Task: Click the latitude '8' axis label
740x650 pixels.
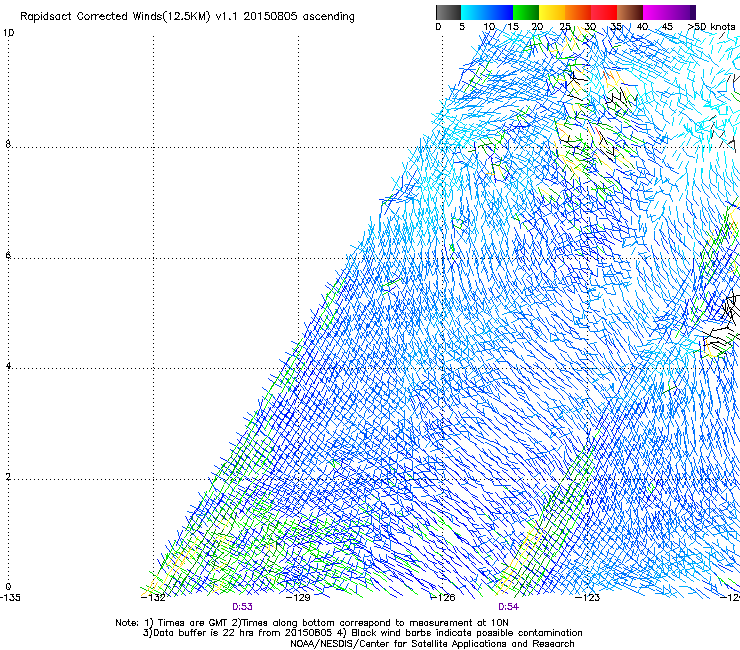Action: point(8,144)
